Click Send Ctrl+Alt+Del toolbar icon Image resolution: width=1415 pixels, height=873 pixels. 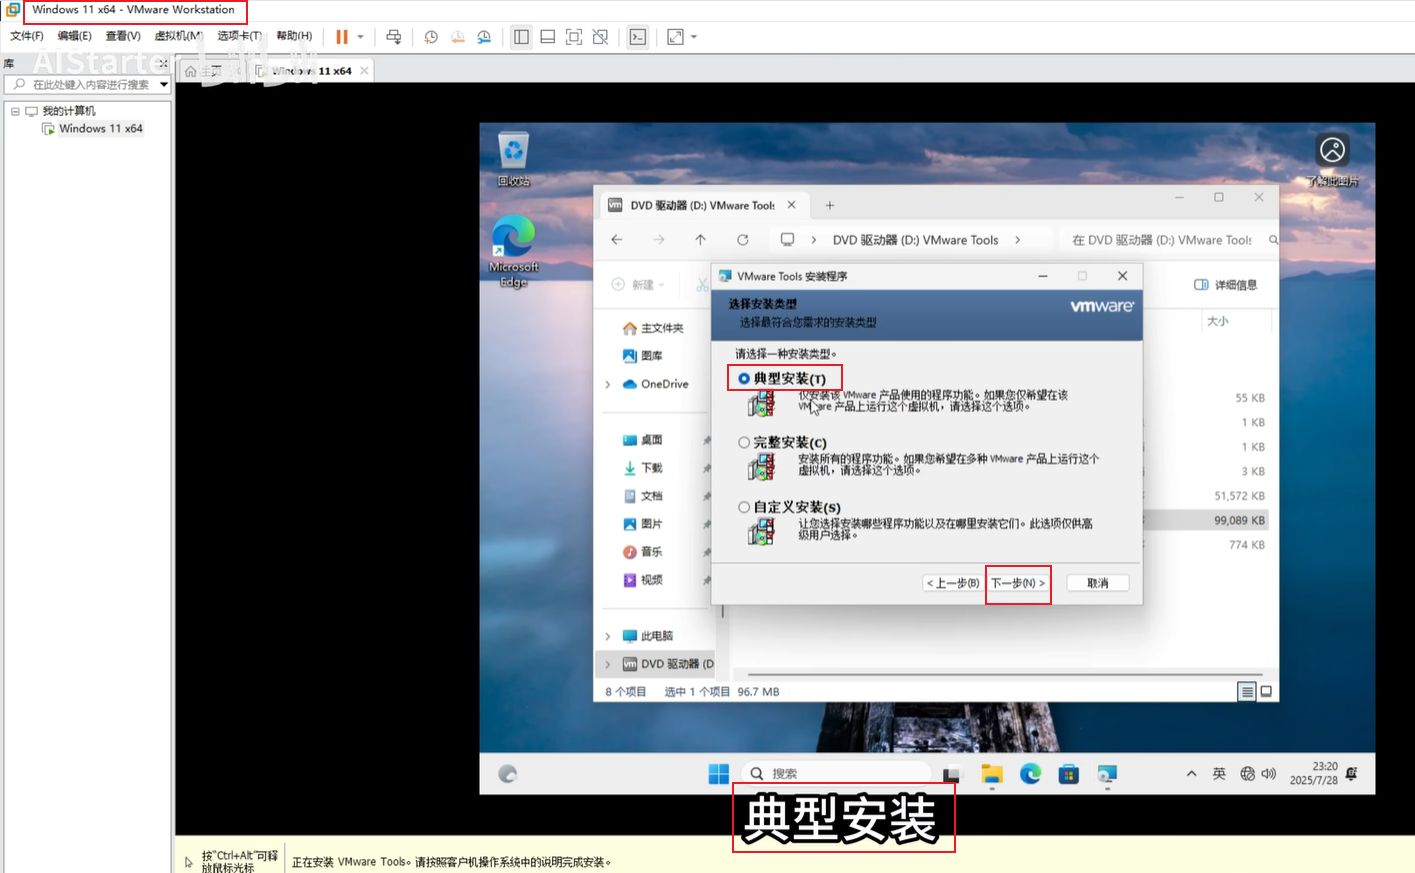(x=394, y=37)
